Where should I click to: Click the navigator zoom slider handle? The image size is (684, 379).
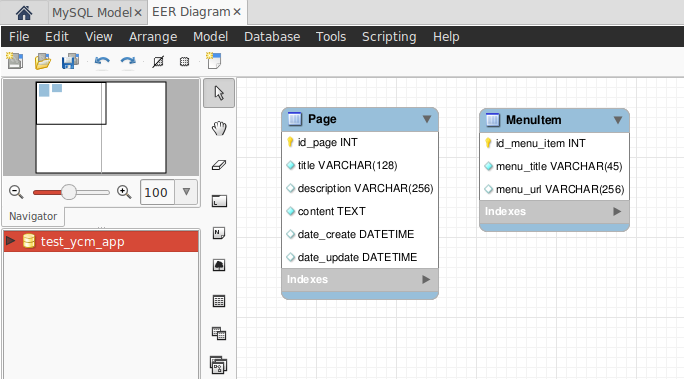[68, 192]
